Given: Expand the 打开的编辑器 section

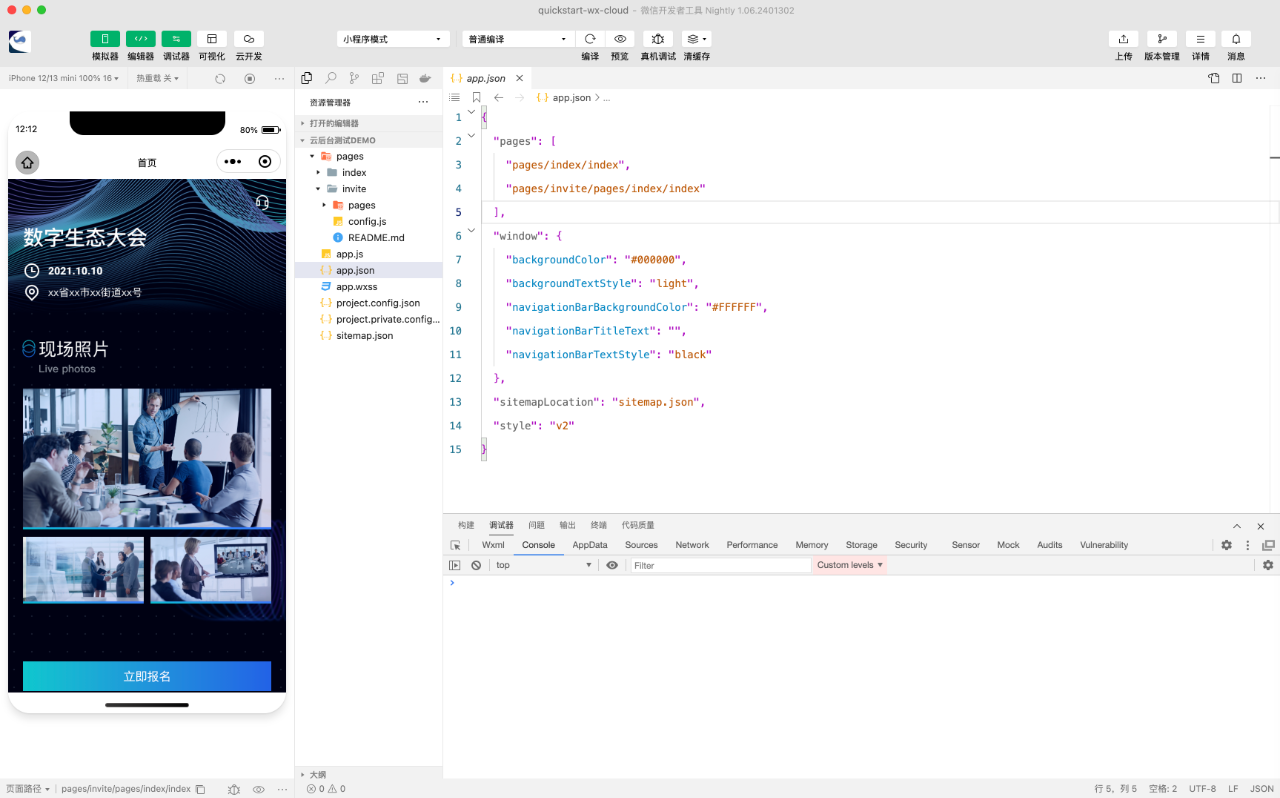Looking at the screenshot, I should click(x=369, y=123).
